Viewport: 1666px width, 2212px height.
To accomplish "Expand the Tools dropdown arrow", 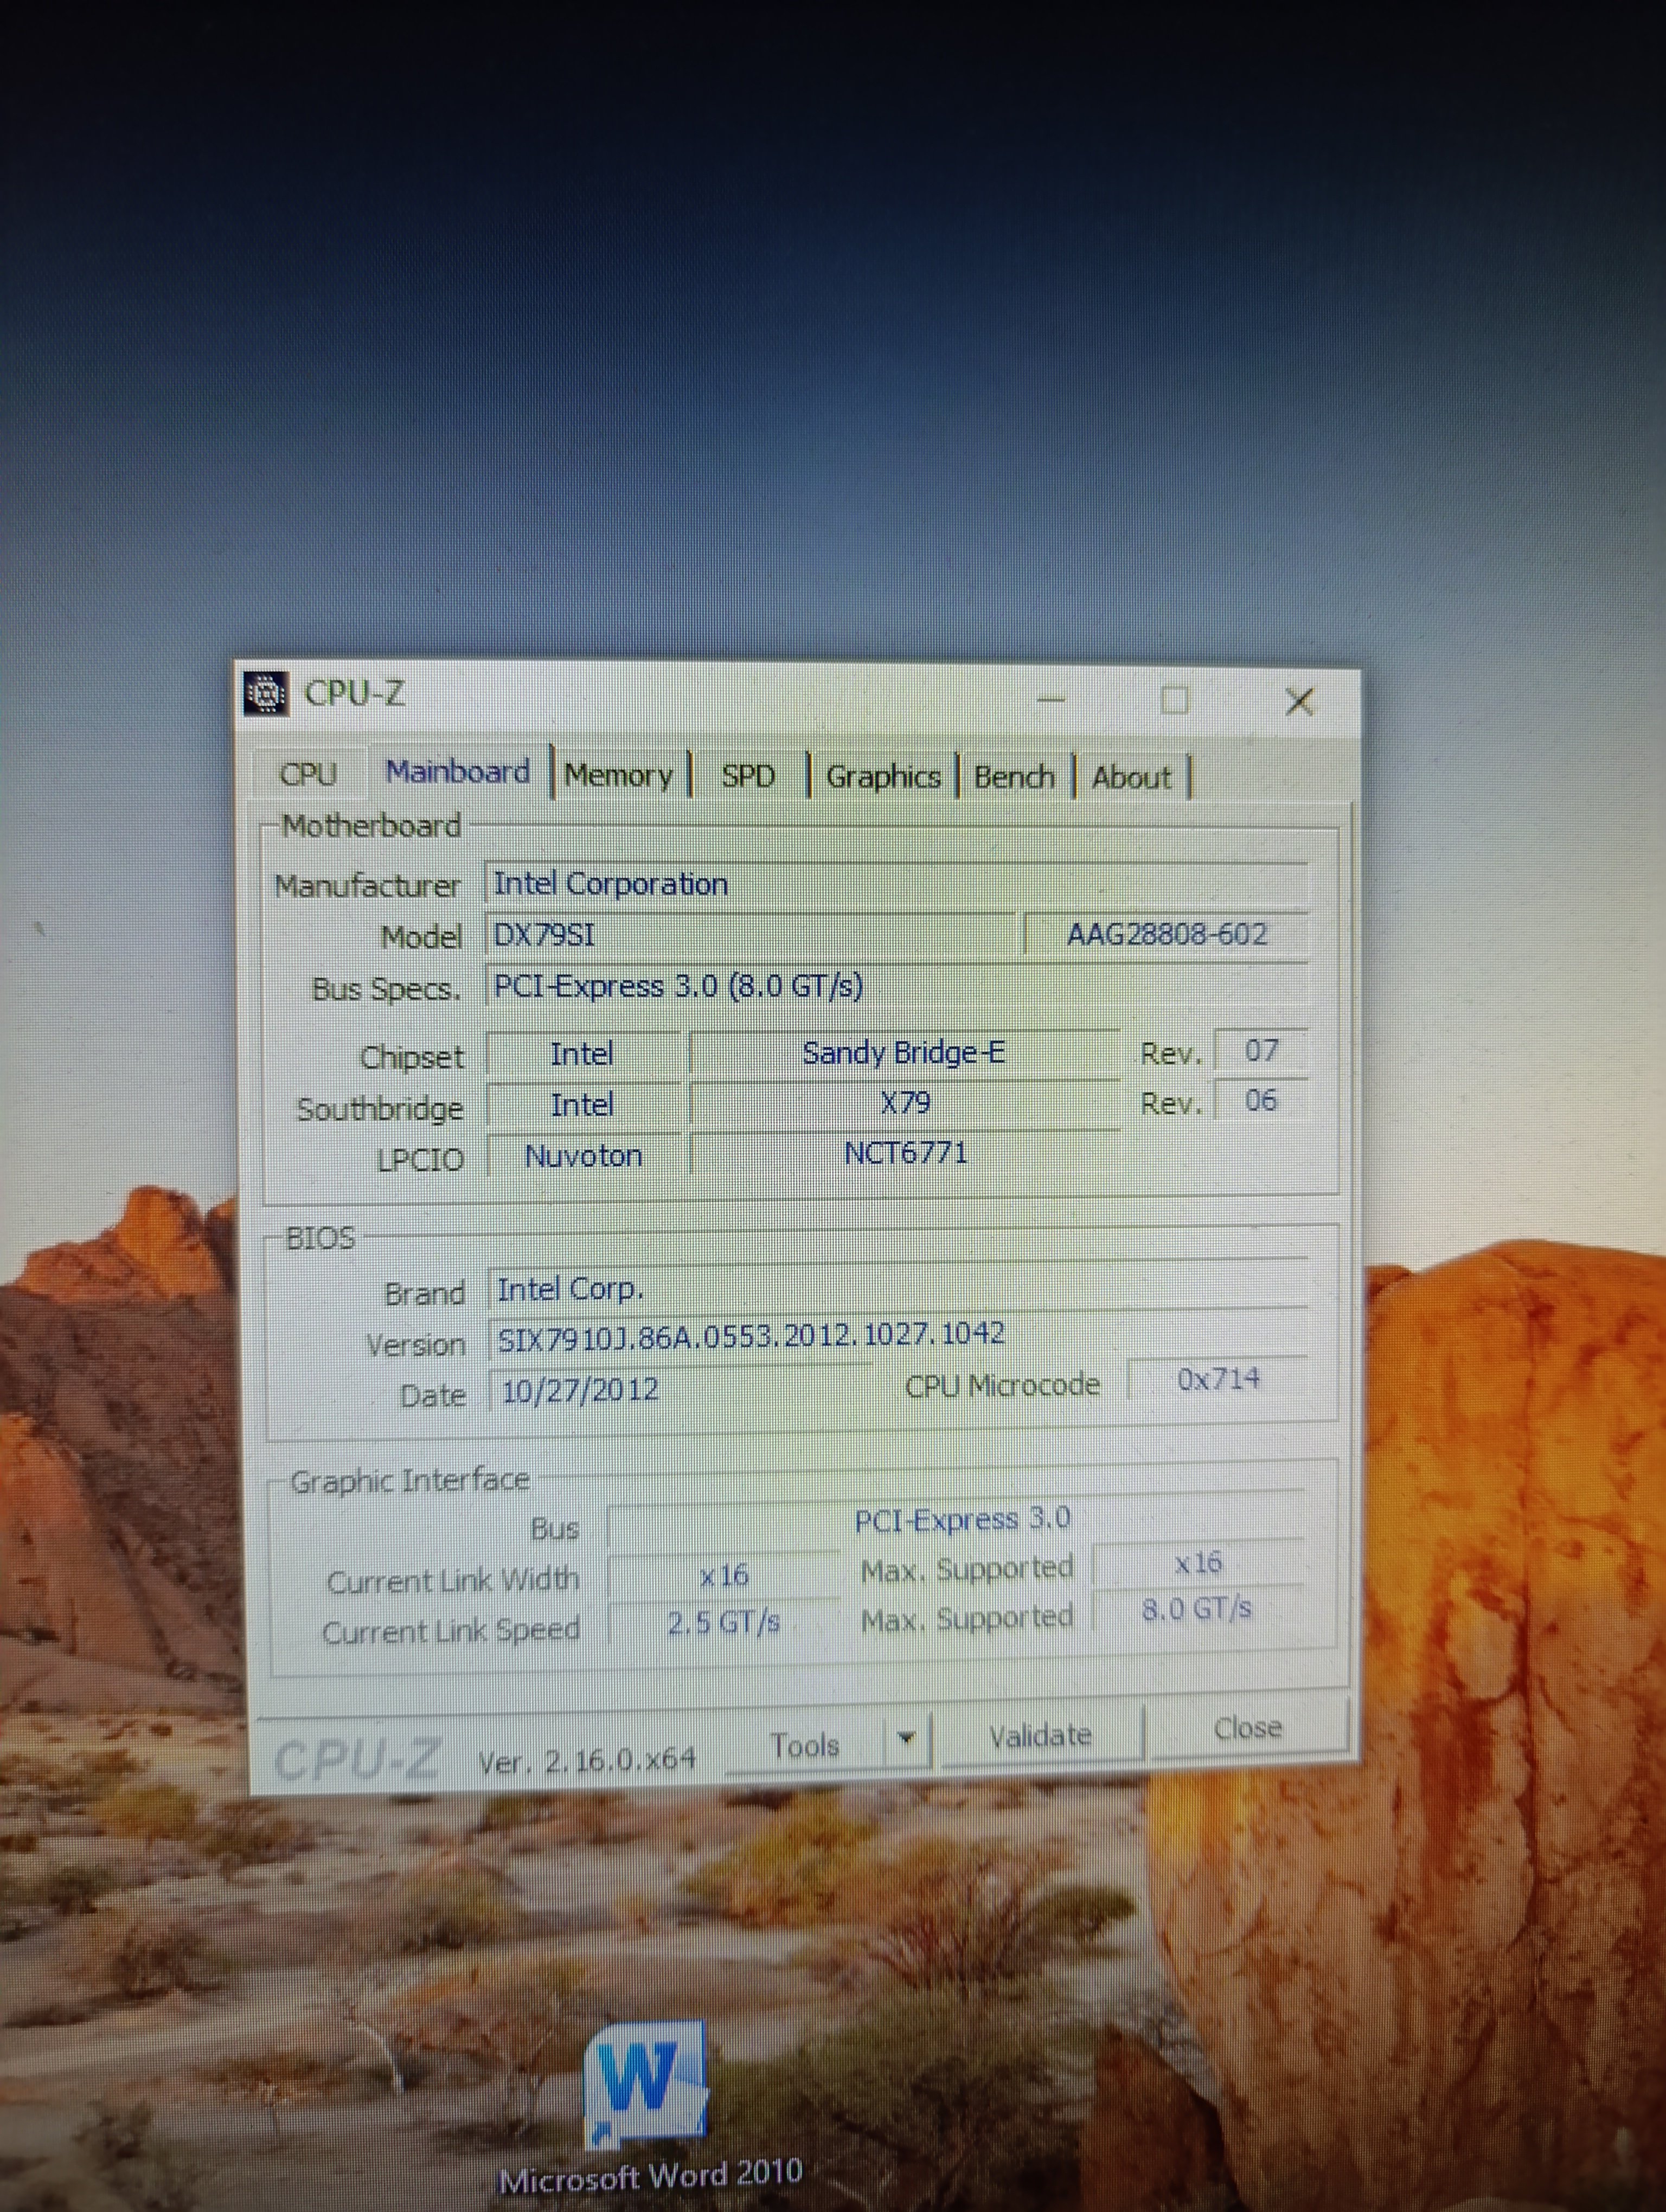I will 907,1739.
